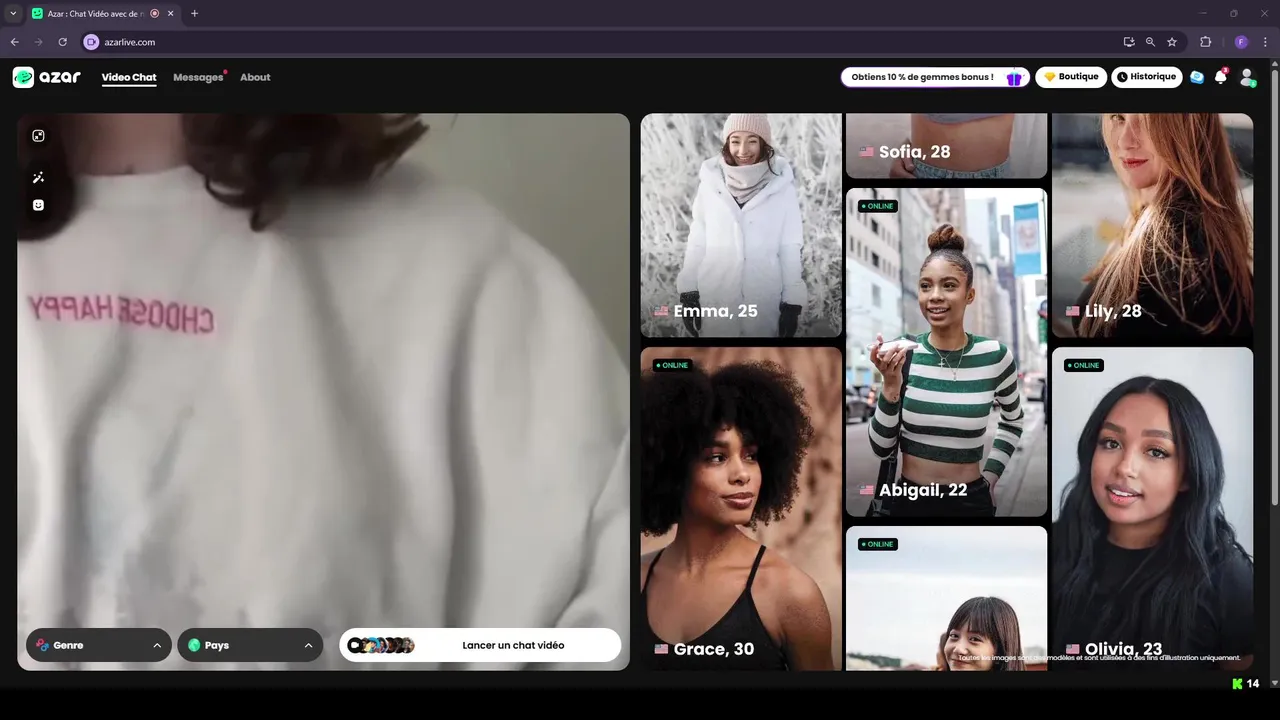Click Lancer un chat vidéo
The image size is (1280, 720).
tap(480, 645)
